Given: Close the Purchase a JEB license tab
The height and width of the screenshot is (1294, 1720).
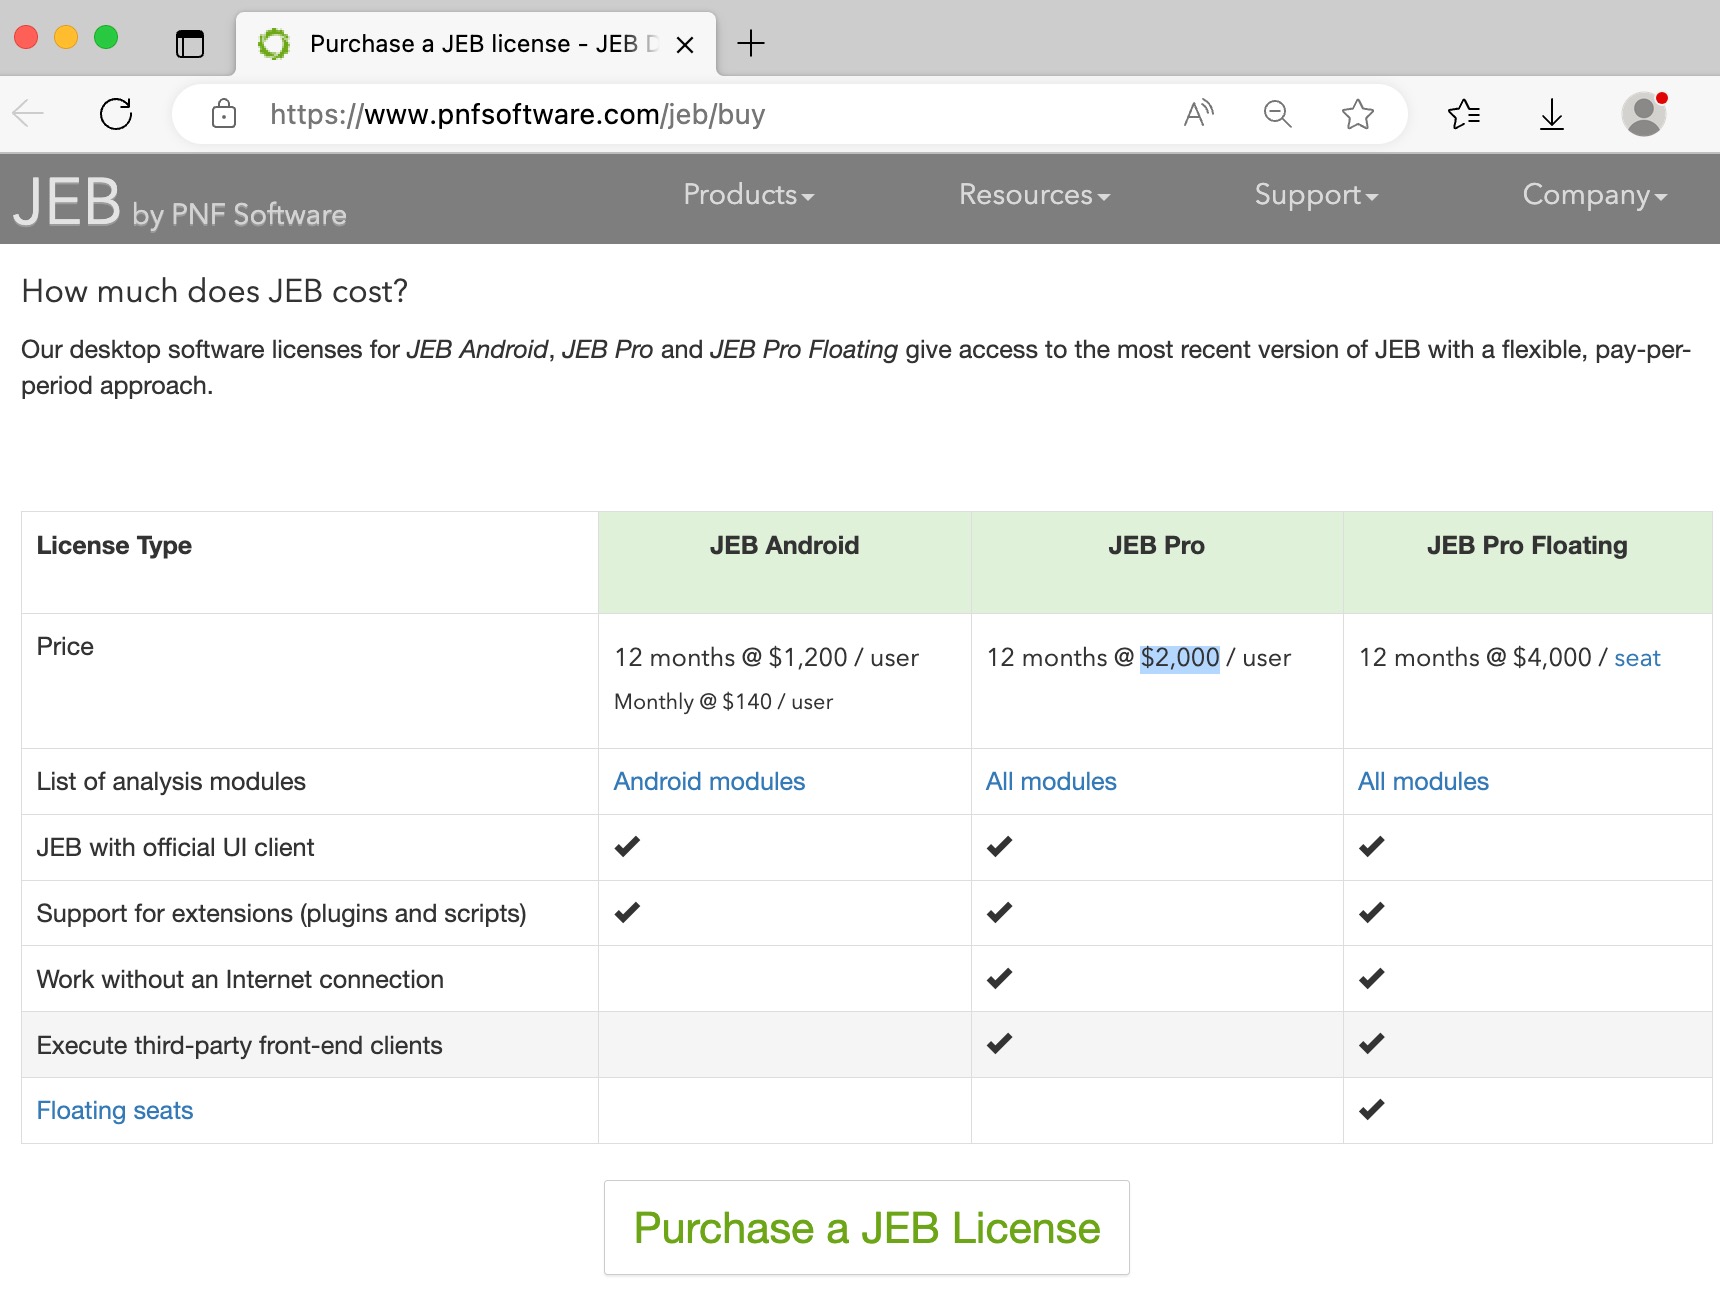Looking at the screenshot, I should tap(685, 45).
